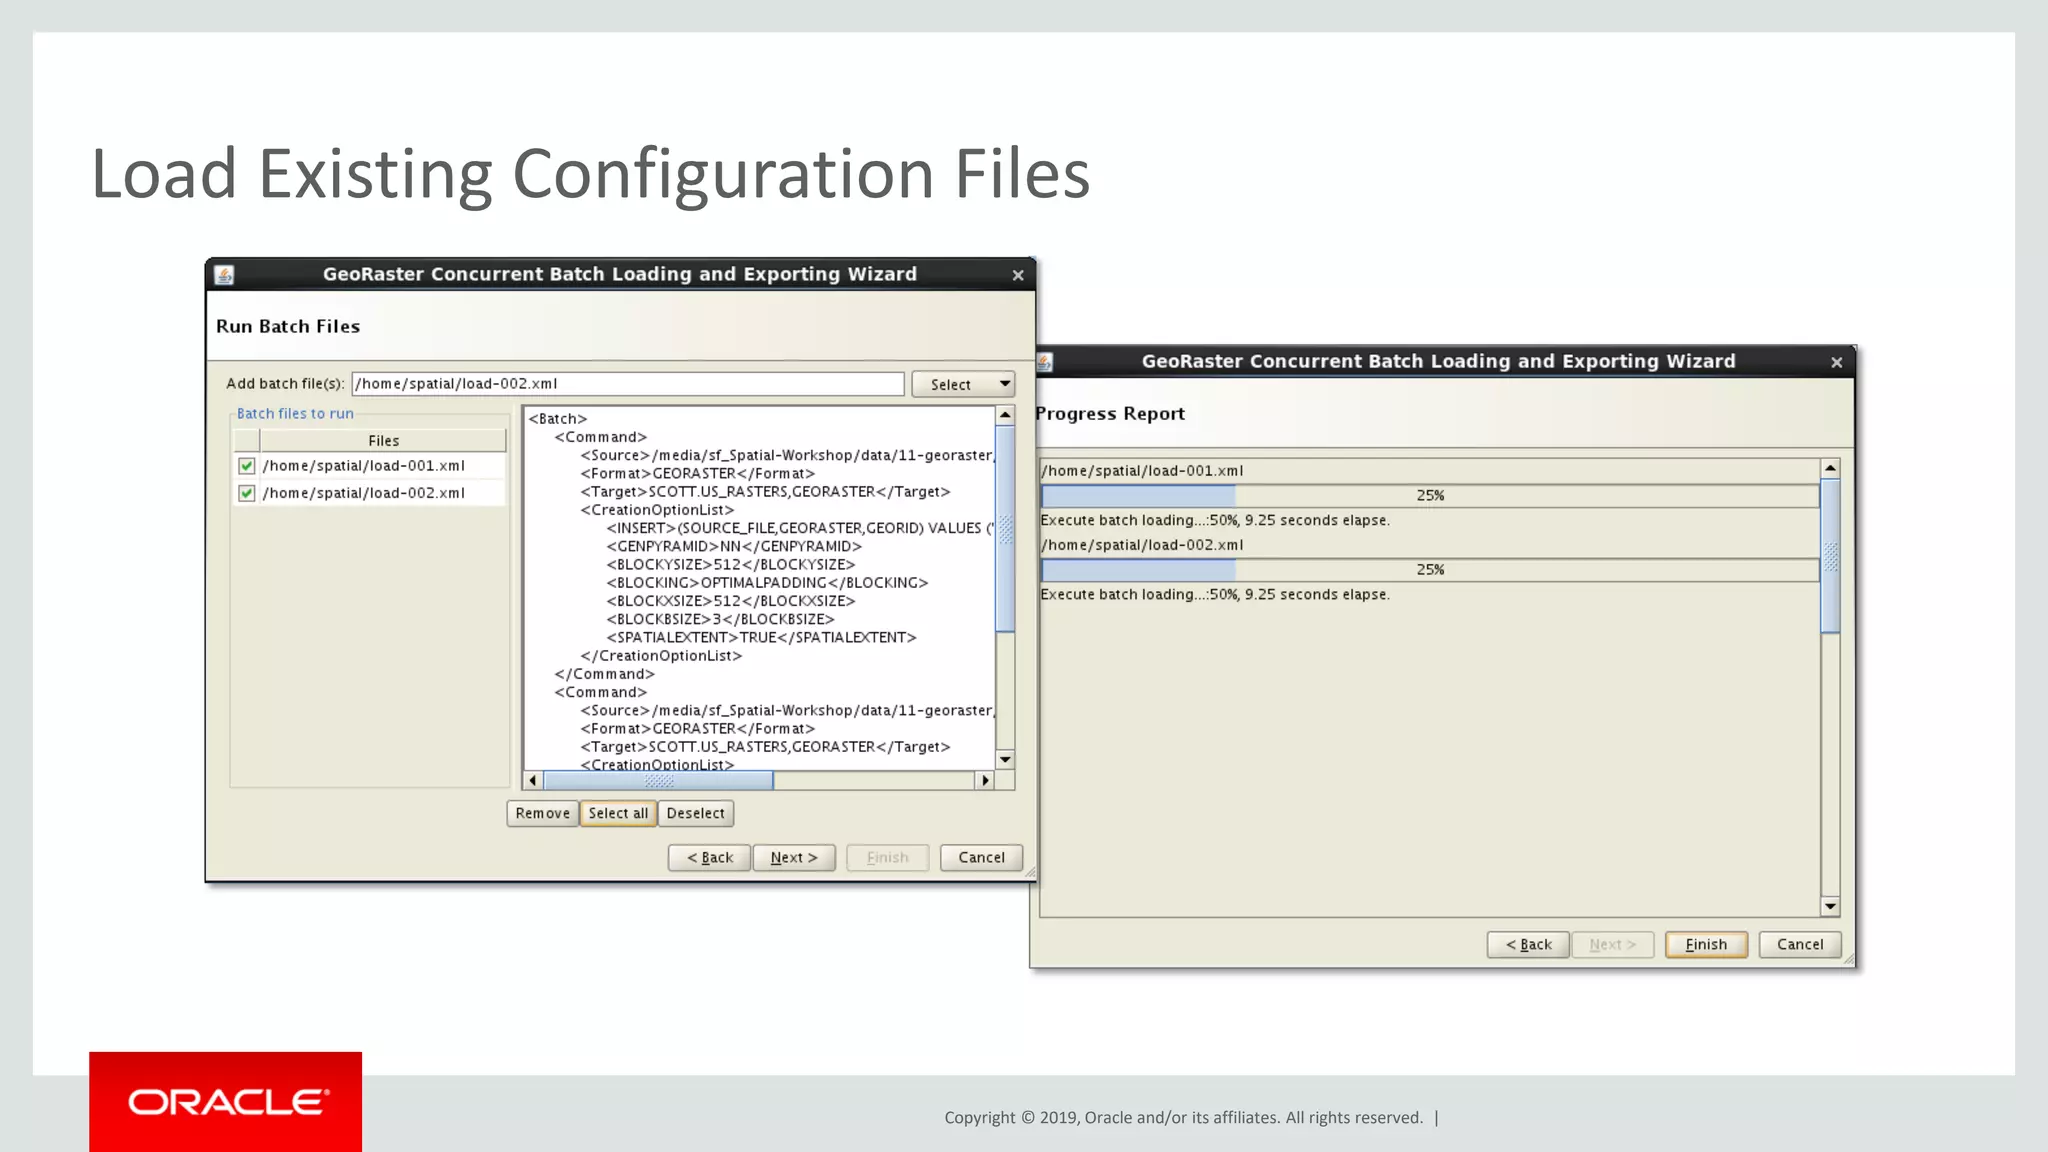Screen dimensions: 2048x1152
Task: Click the Files column header
Action: coord(383,441)
